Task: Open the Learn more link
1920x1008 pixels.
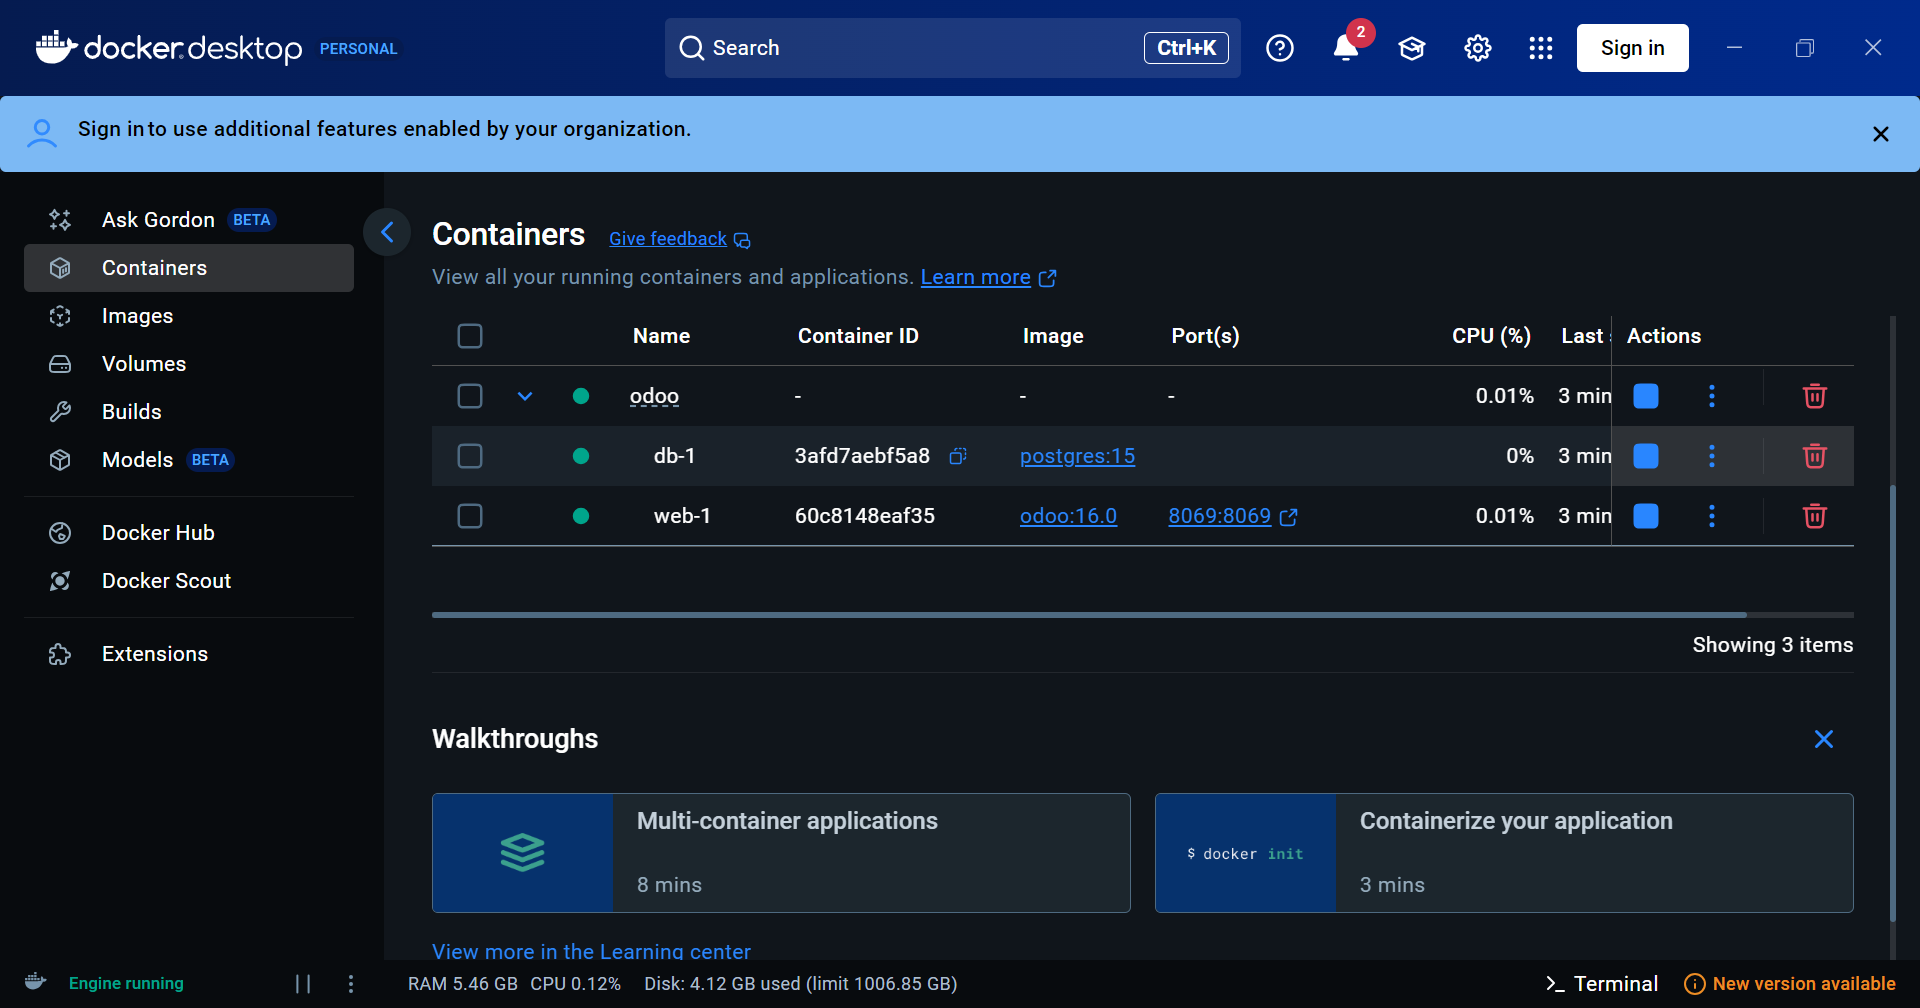Action: (976, 277)
